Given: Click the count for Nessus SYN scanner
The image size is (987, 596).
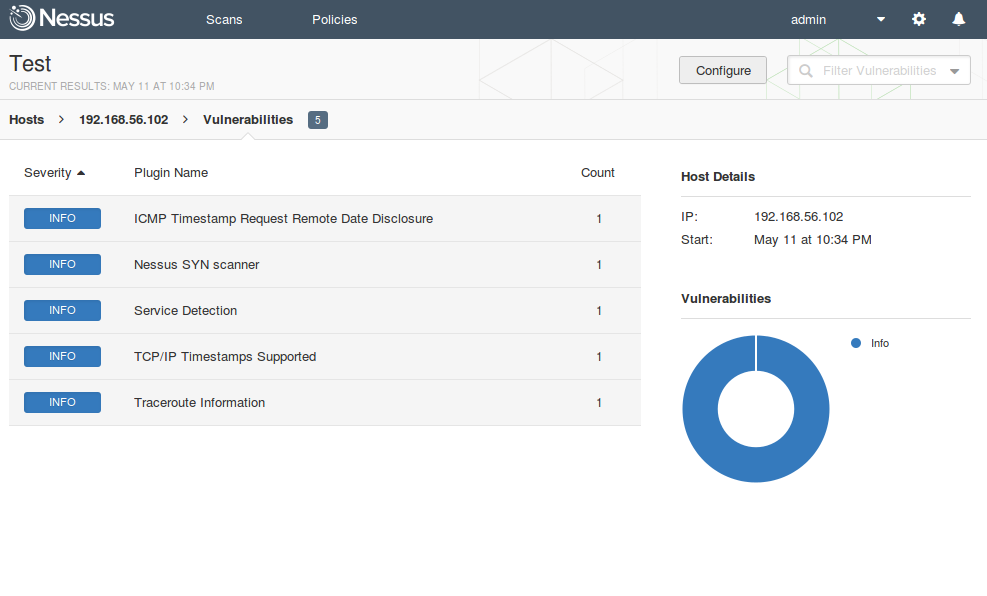Looking at the screenshot, I should tap(599, 265).
